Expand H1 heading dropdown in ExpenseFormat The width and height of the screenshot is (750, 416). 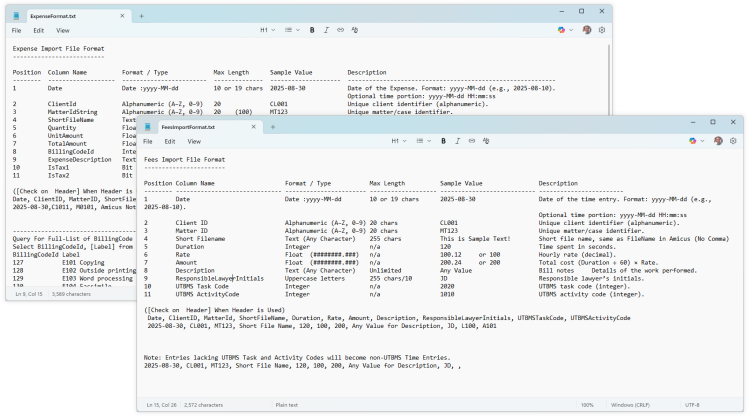point(267,30)
